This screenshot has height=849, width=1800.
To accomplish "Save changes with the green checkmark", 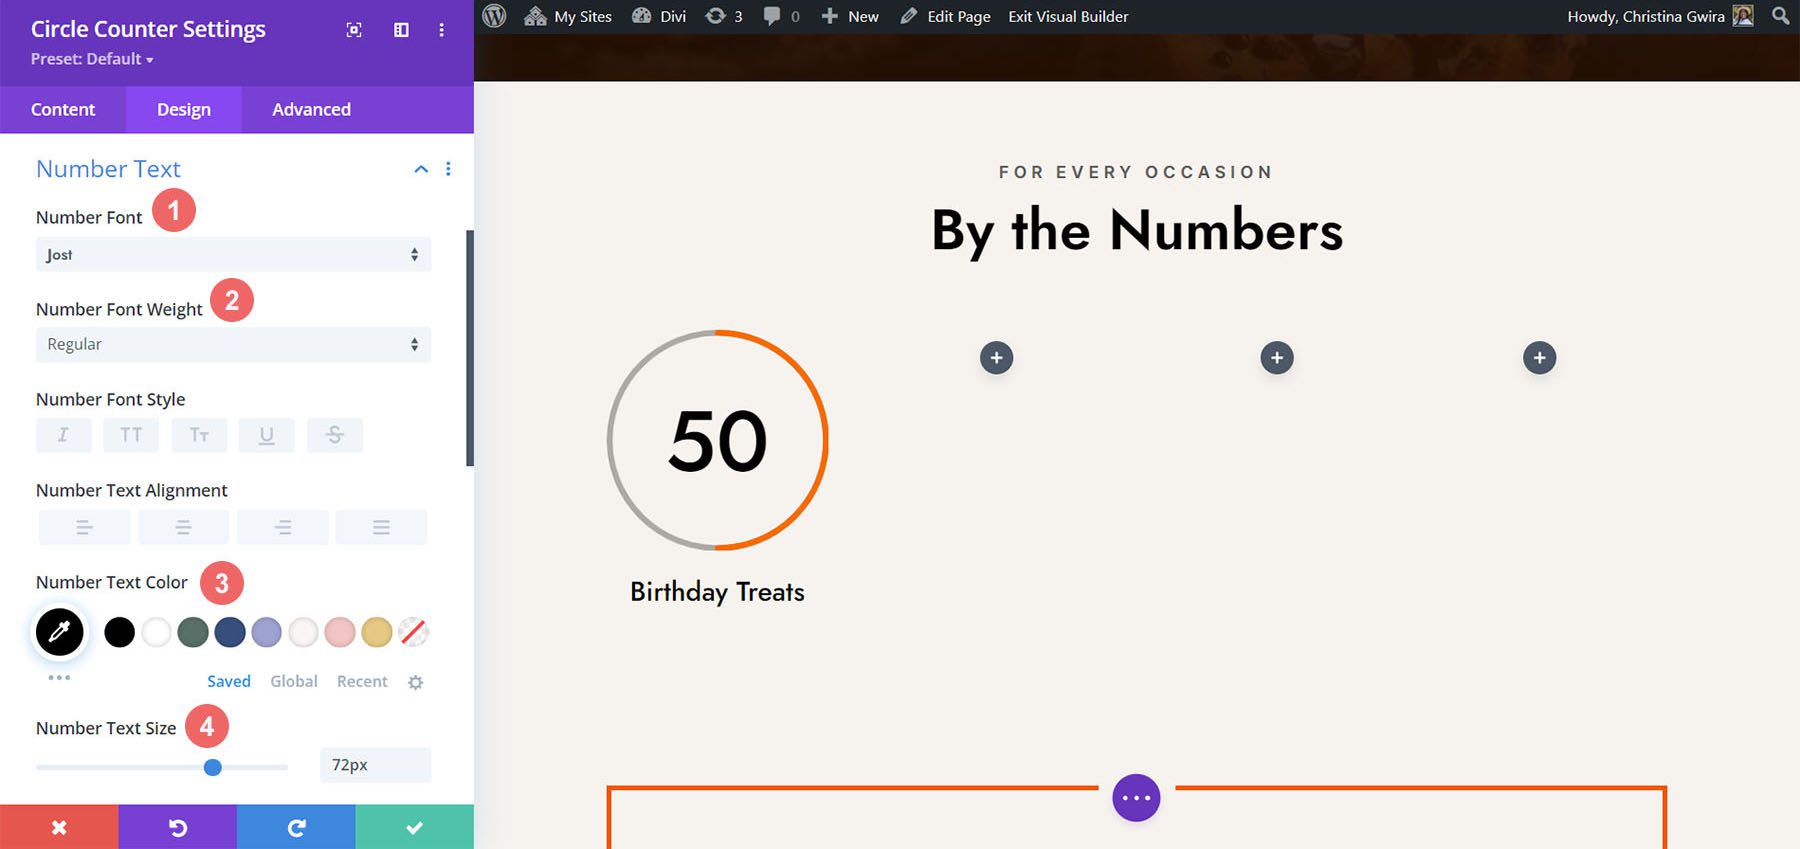I will (x=415, y=827).
